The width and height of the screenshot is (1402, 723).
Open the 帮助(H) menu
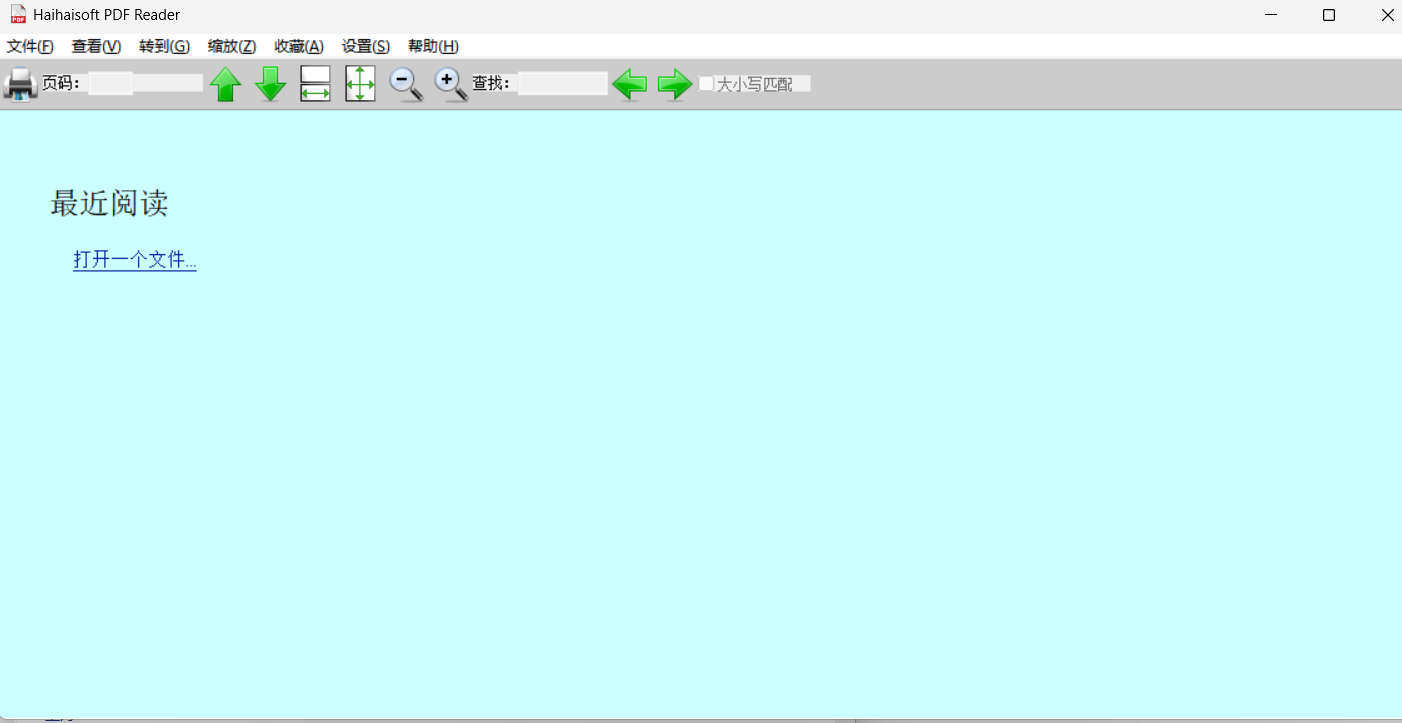tap(433, 46)
